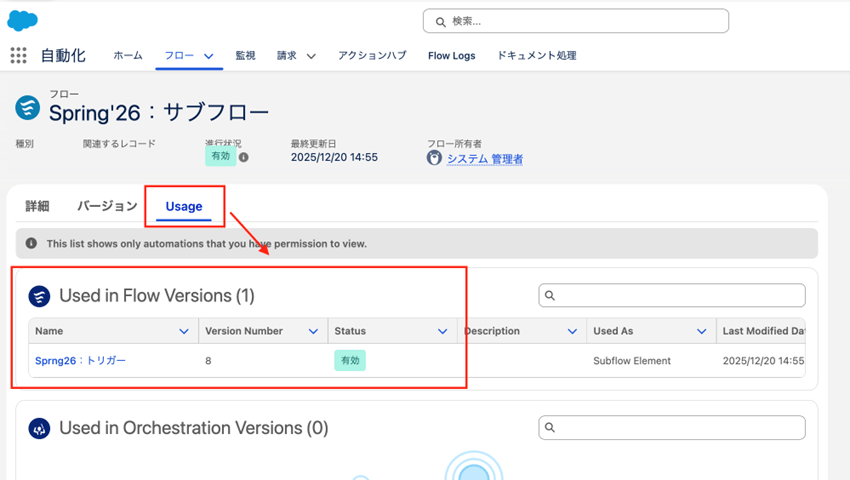Switch to the 詳細 tab
This screenshot has height=480, width=850.
point(37,206)
